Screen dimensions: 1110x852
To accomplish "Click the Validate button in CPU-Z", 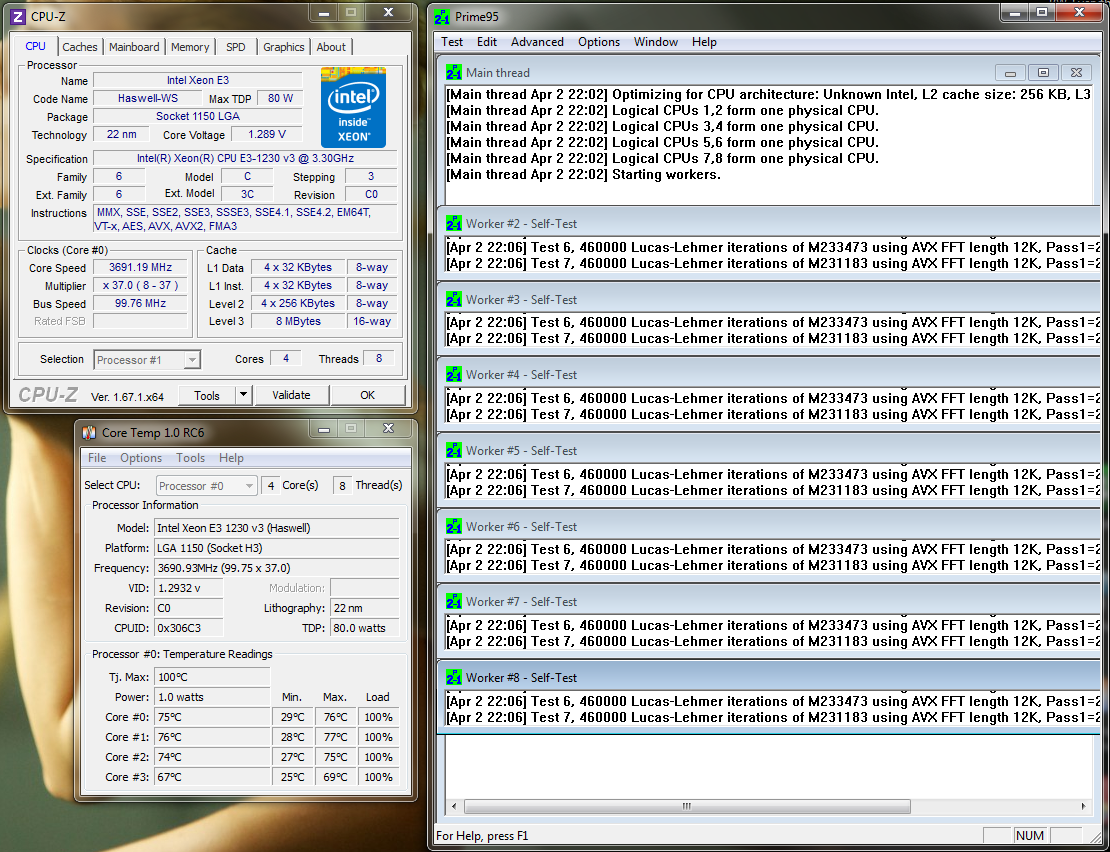I will (291, 395).
